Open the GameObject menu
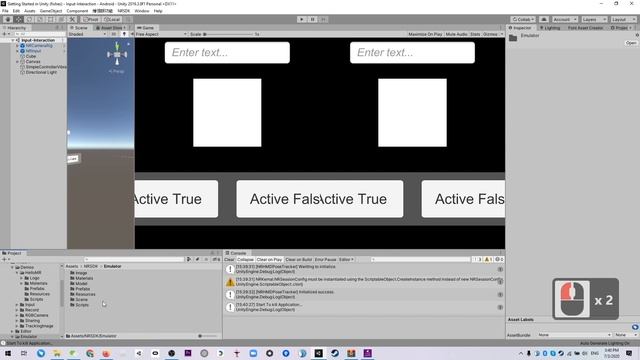 tap(51, 11)
